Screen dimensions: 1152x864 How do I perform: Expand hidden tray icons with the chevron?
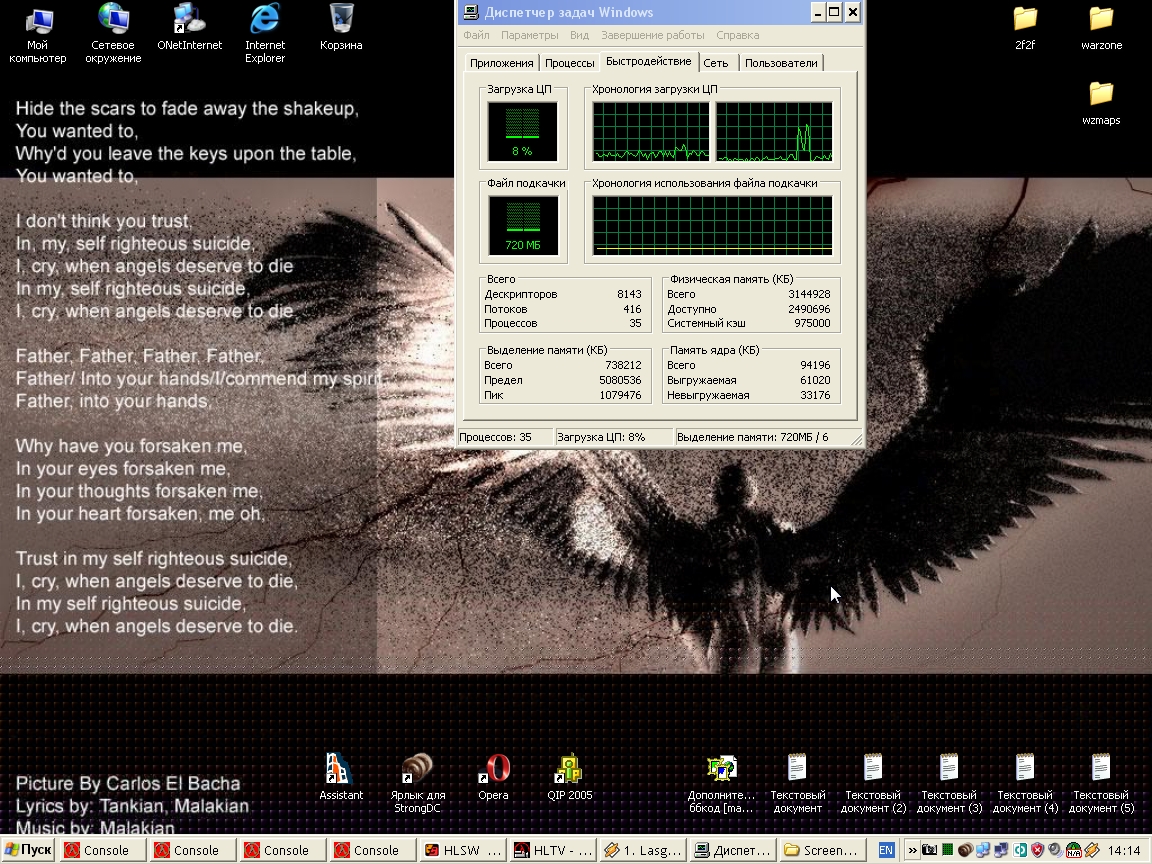[x=912, y=850]
